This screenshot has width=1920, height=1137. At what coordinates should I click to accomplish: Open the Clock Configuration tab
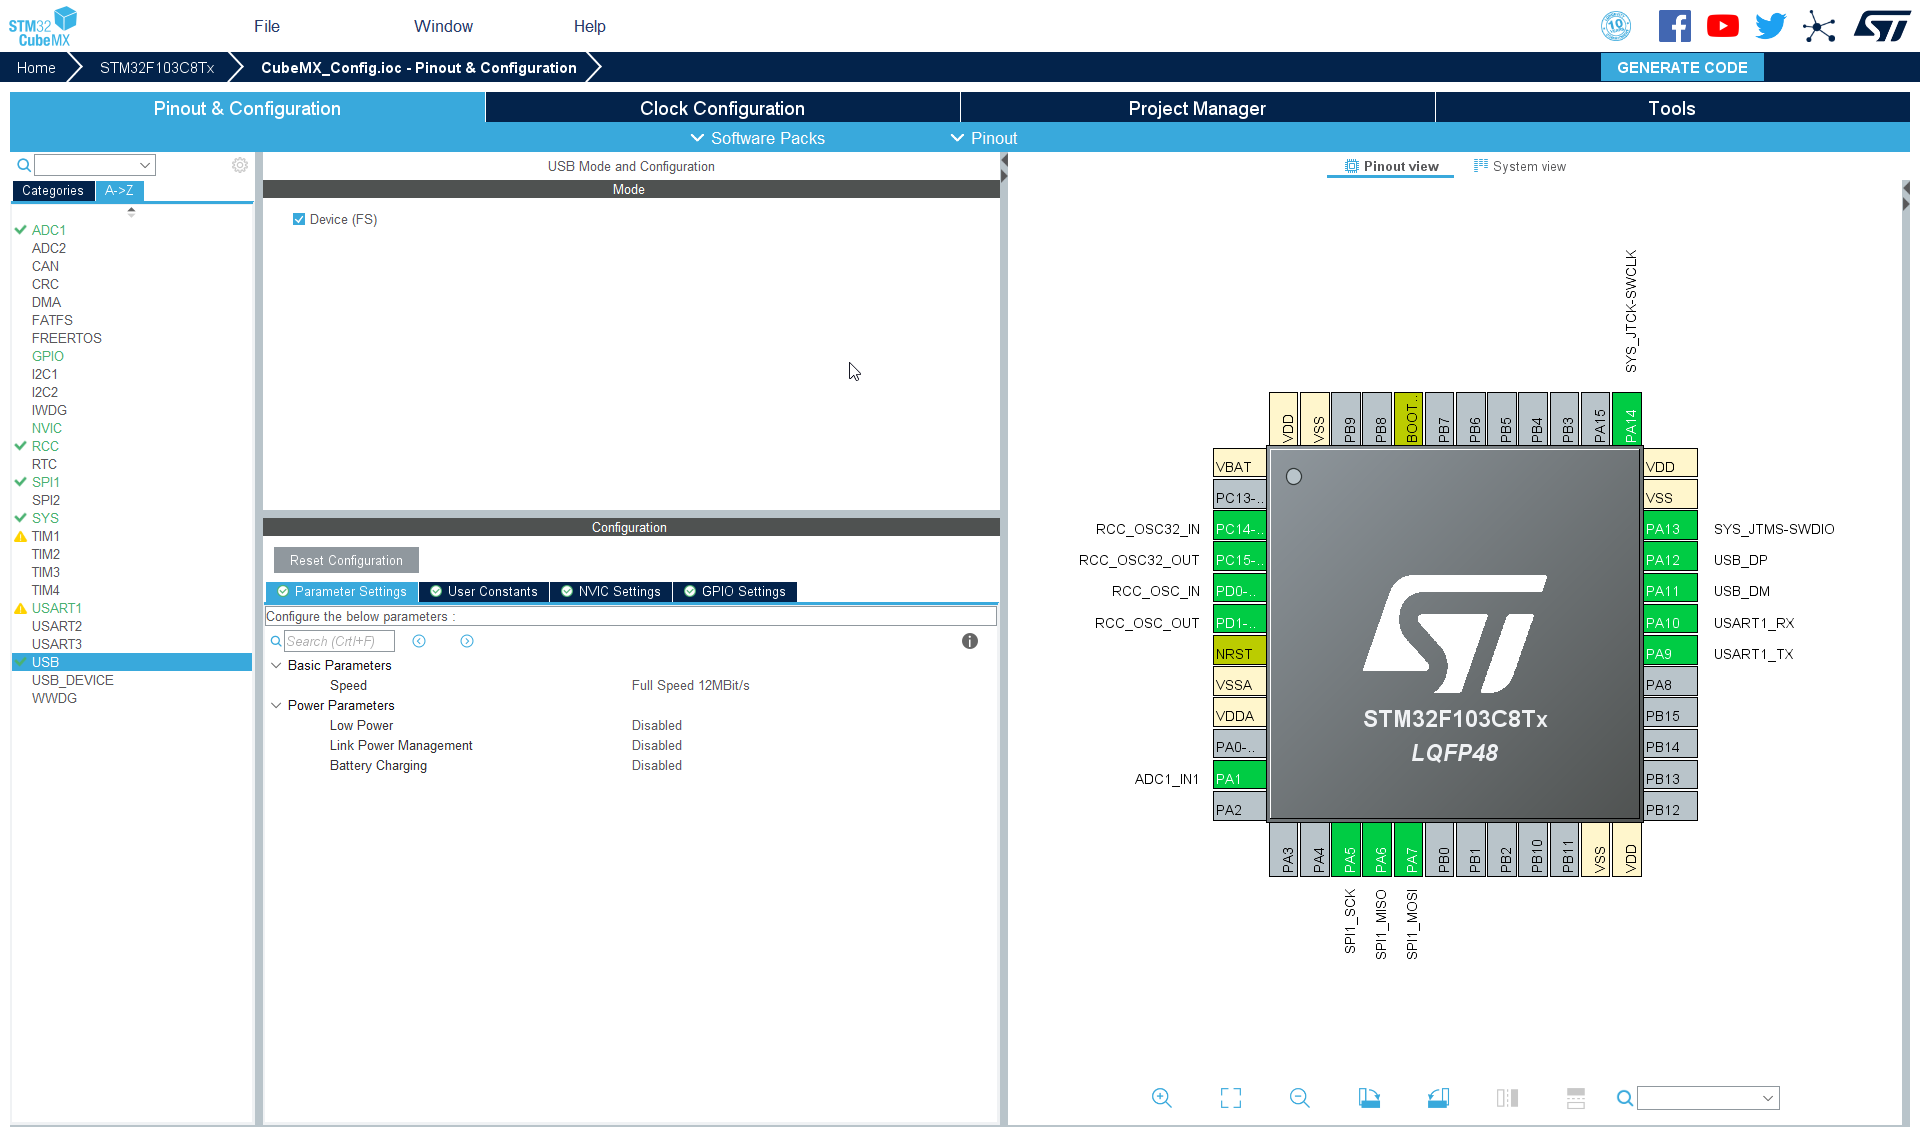tap(722, 108)
